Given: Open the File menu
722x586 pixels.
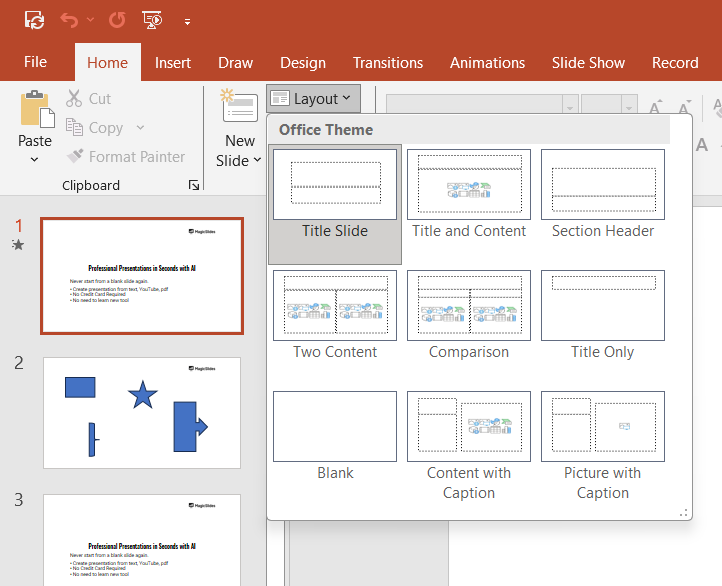Looking at the screenshot, I should tap(35, 62).
